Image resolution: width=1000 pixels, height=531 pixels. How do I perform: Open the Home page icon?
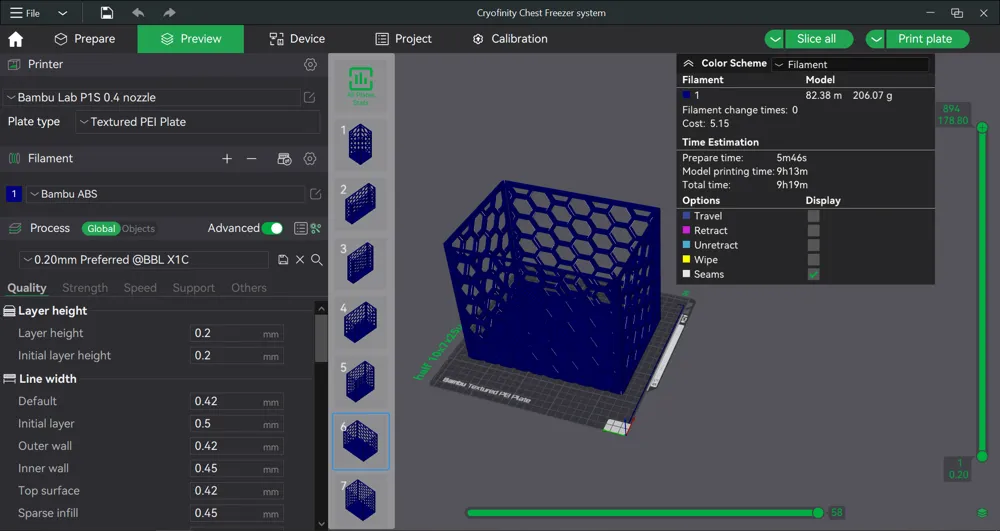pyautogui.click(x=15, y=39)
